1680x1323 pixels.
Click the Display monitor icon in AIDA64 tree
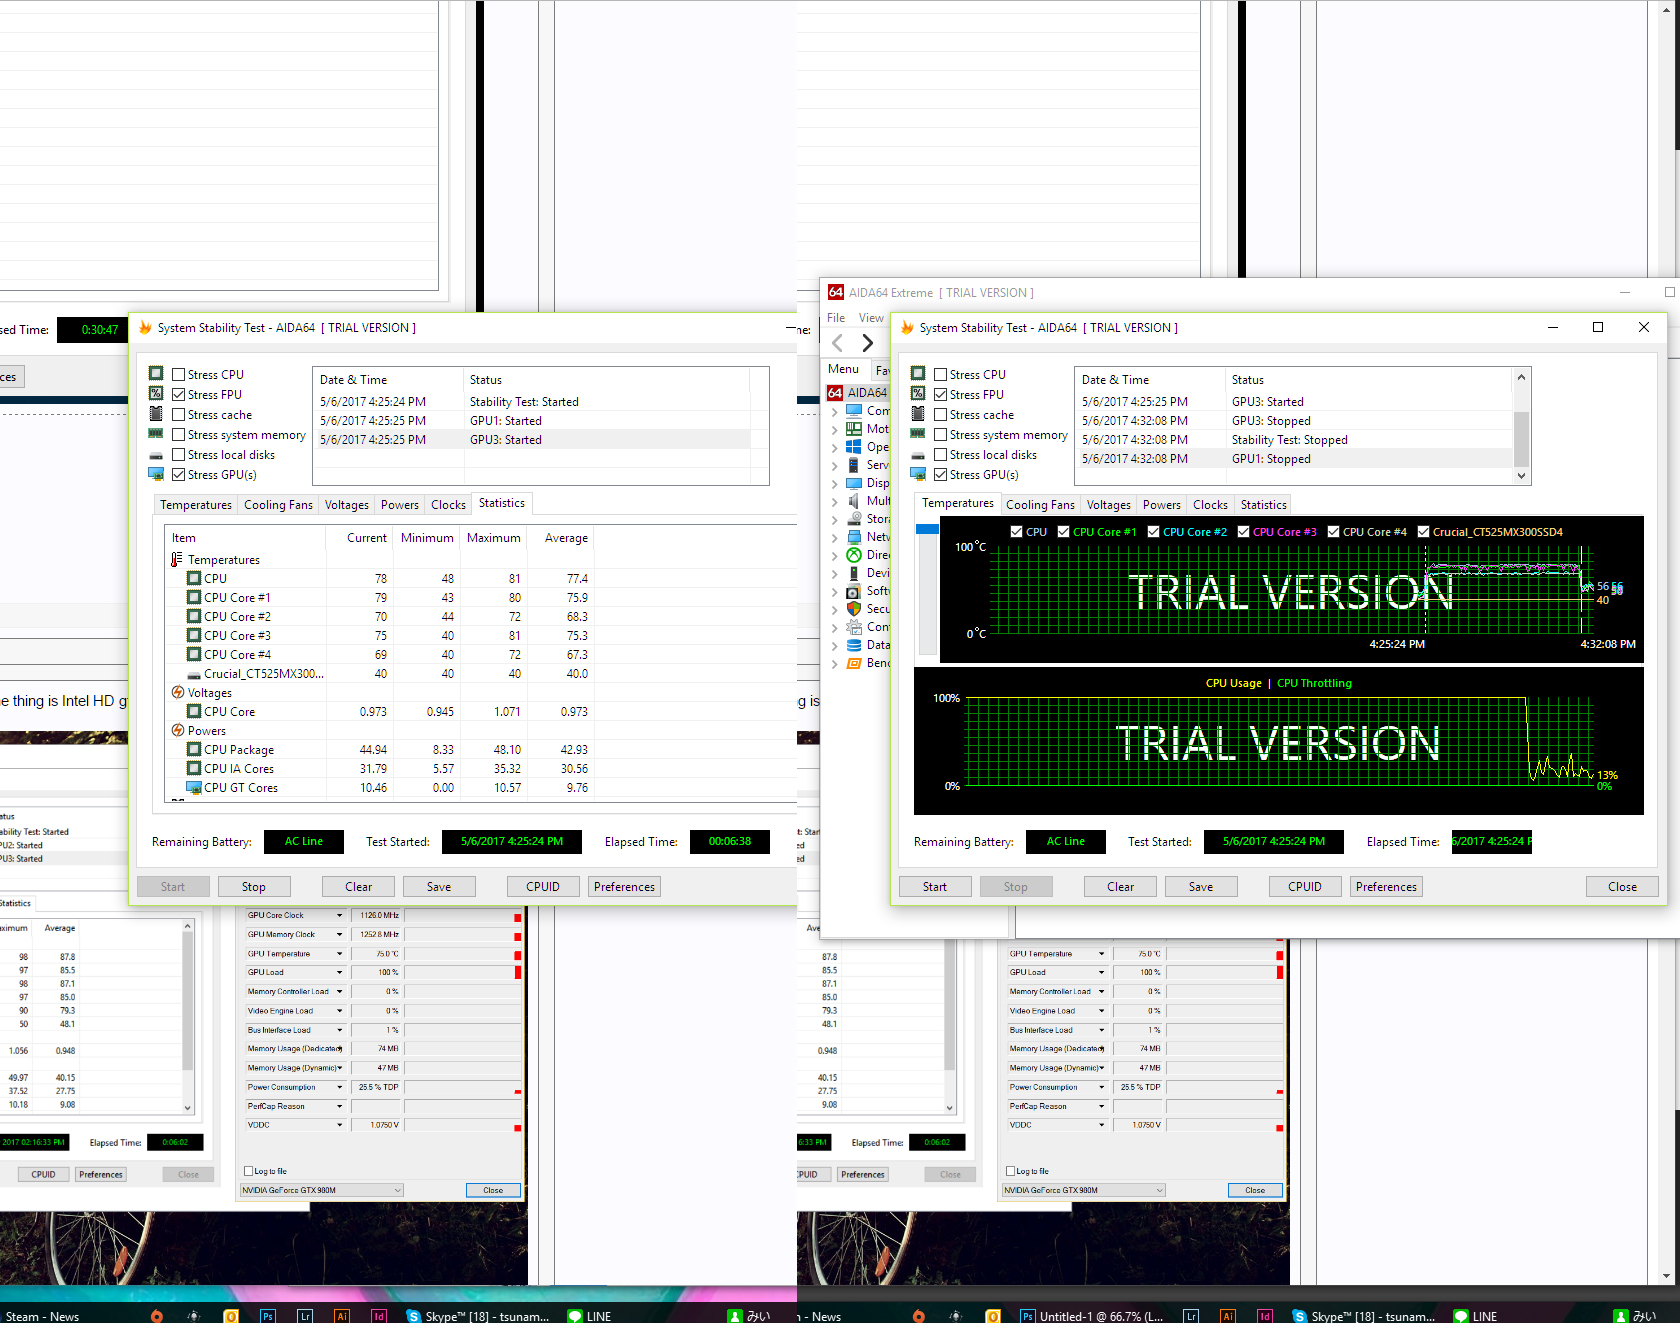click(x=854, y=483)
